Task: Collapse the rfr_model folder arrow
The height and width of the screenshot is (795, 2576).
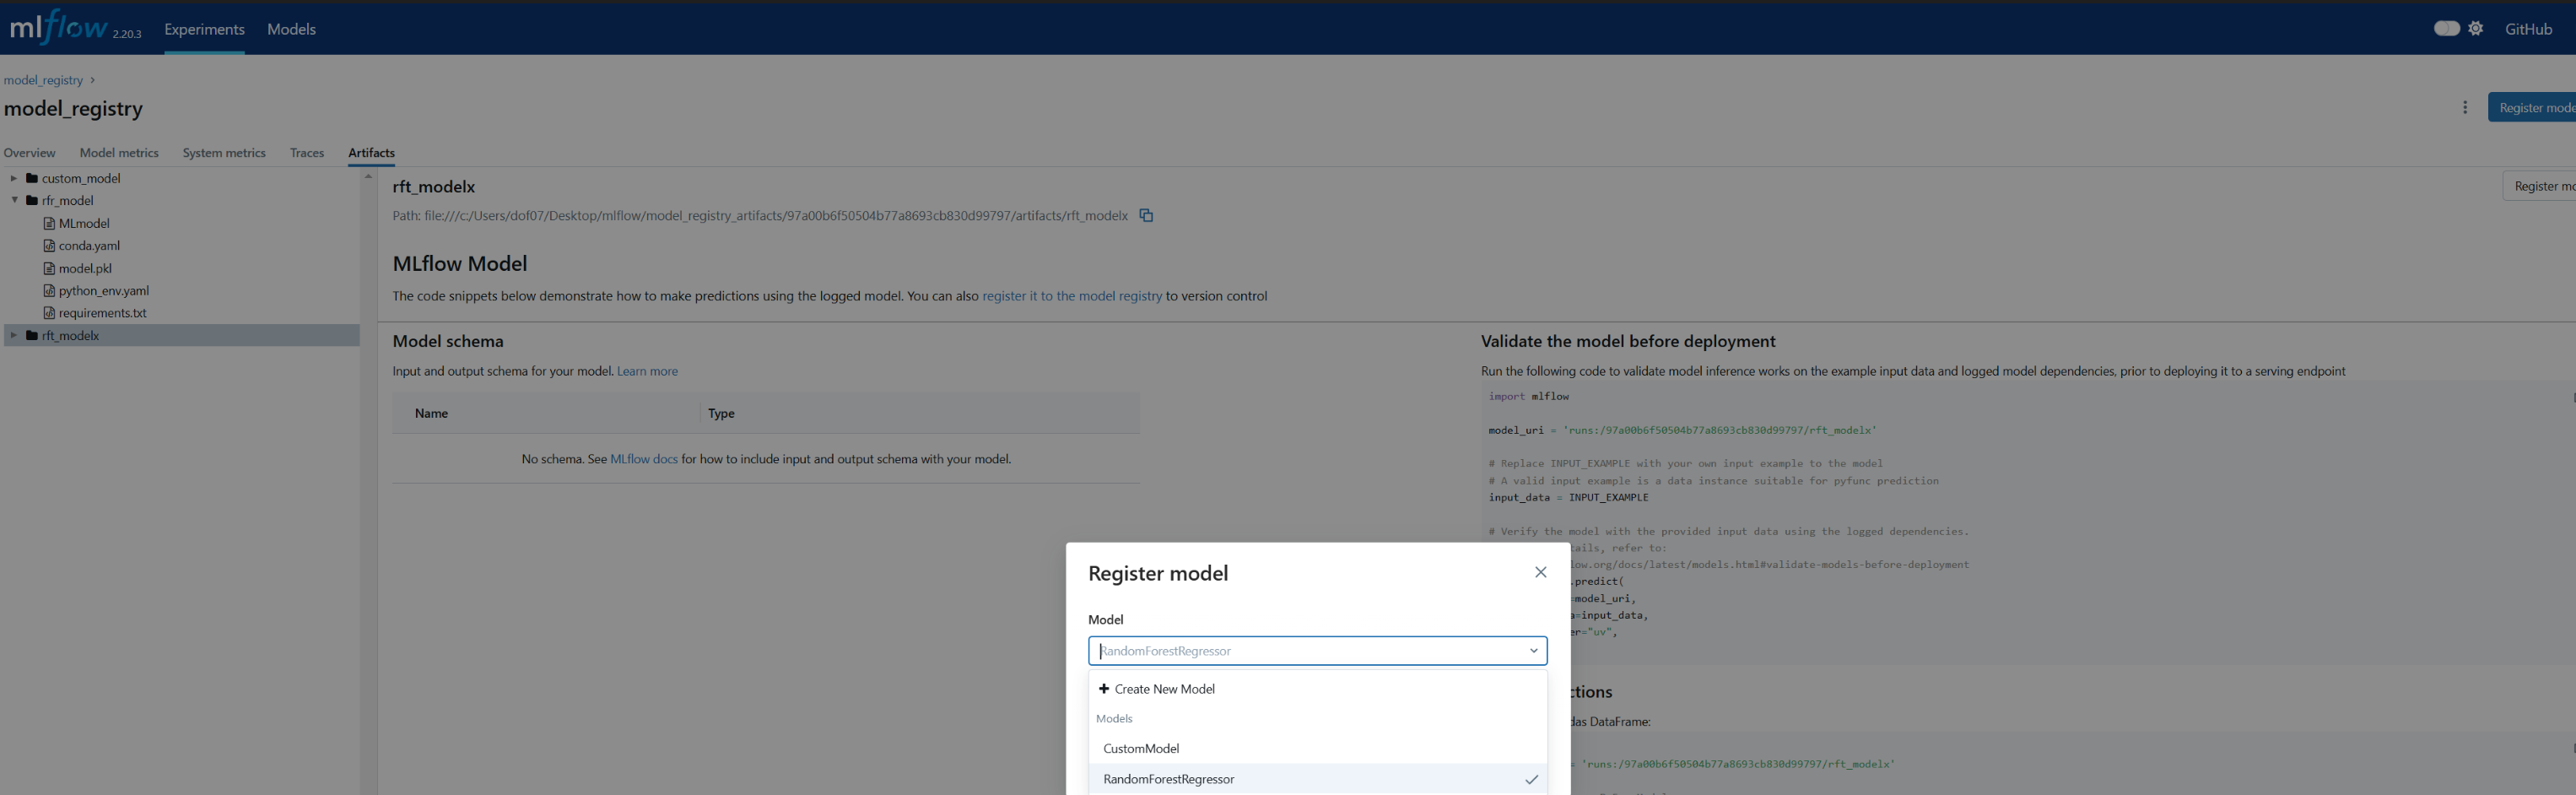Action: click(x=14, y=200)
